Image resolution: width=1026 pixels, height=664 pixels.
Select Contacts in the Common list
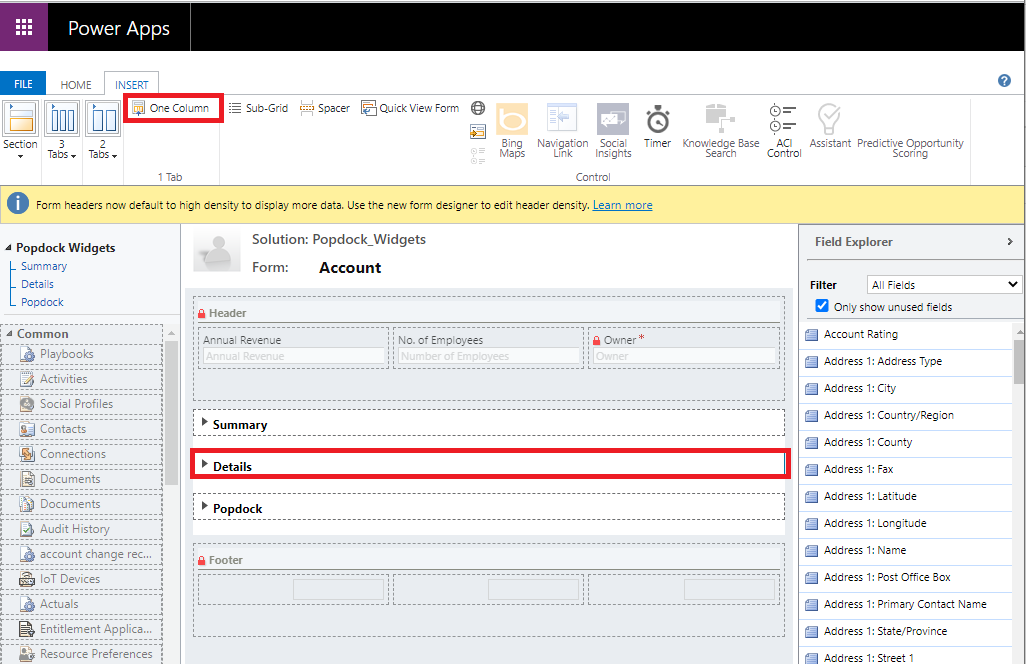(x=82, y=429)
